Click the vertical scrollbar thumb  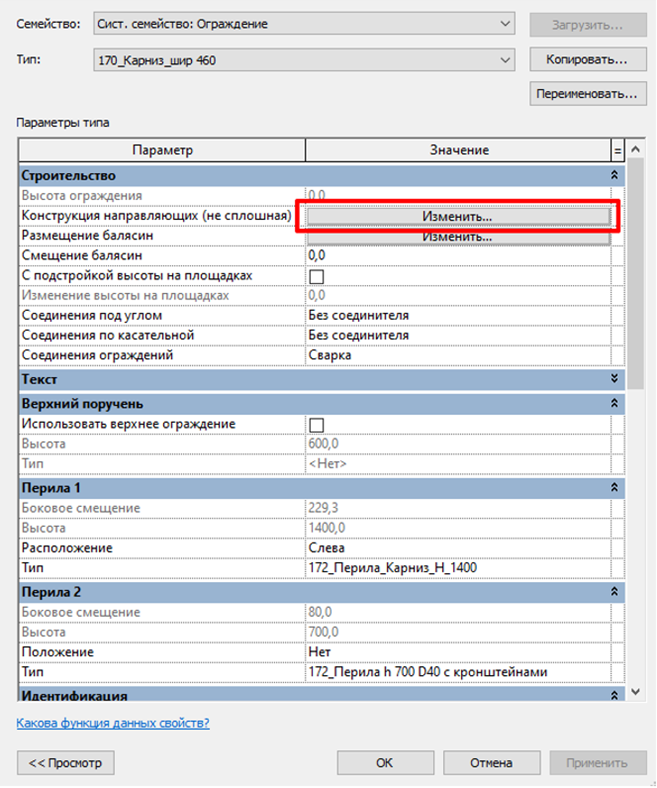click(x=635, y=274)
